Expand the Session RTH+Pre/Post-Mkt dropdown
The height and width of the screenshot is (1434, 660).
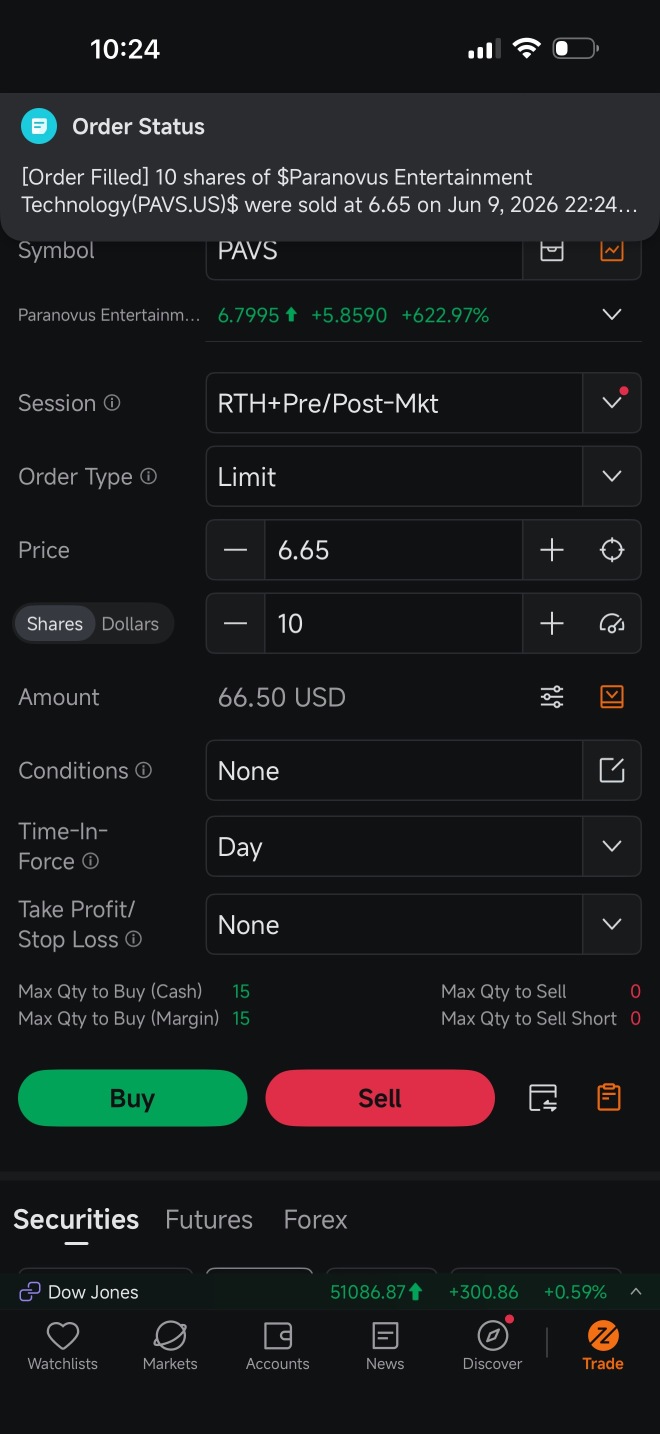(x=423, y=403)
